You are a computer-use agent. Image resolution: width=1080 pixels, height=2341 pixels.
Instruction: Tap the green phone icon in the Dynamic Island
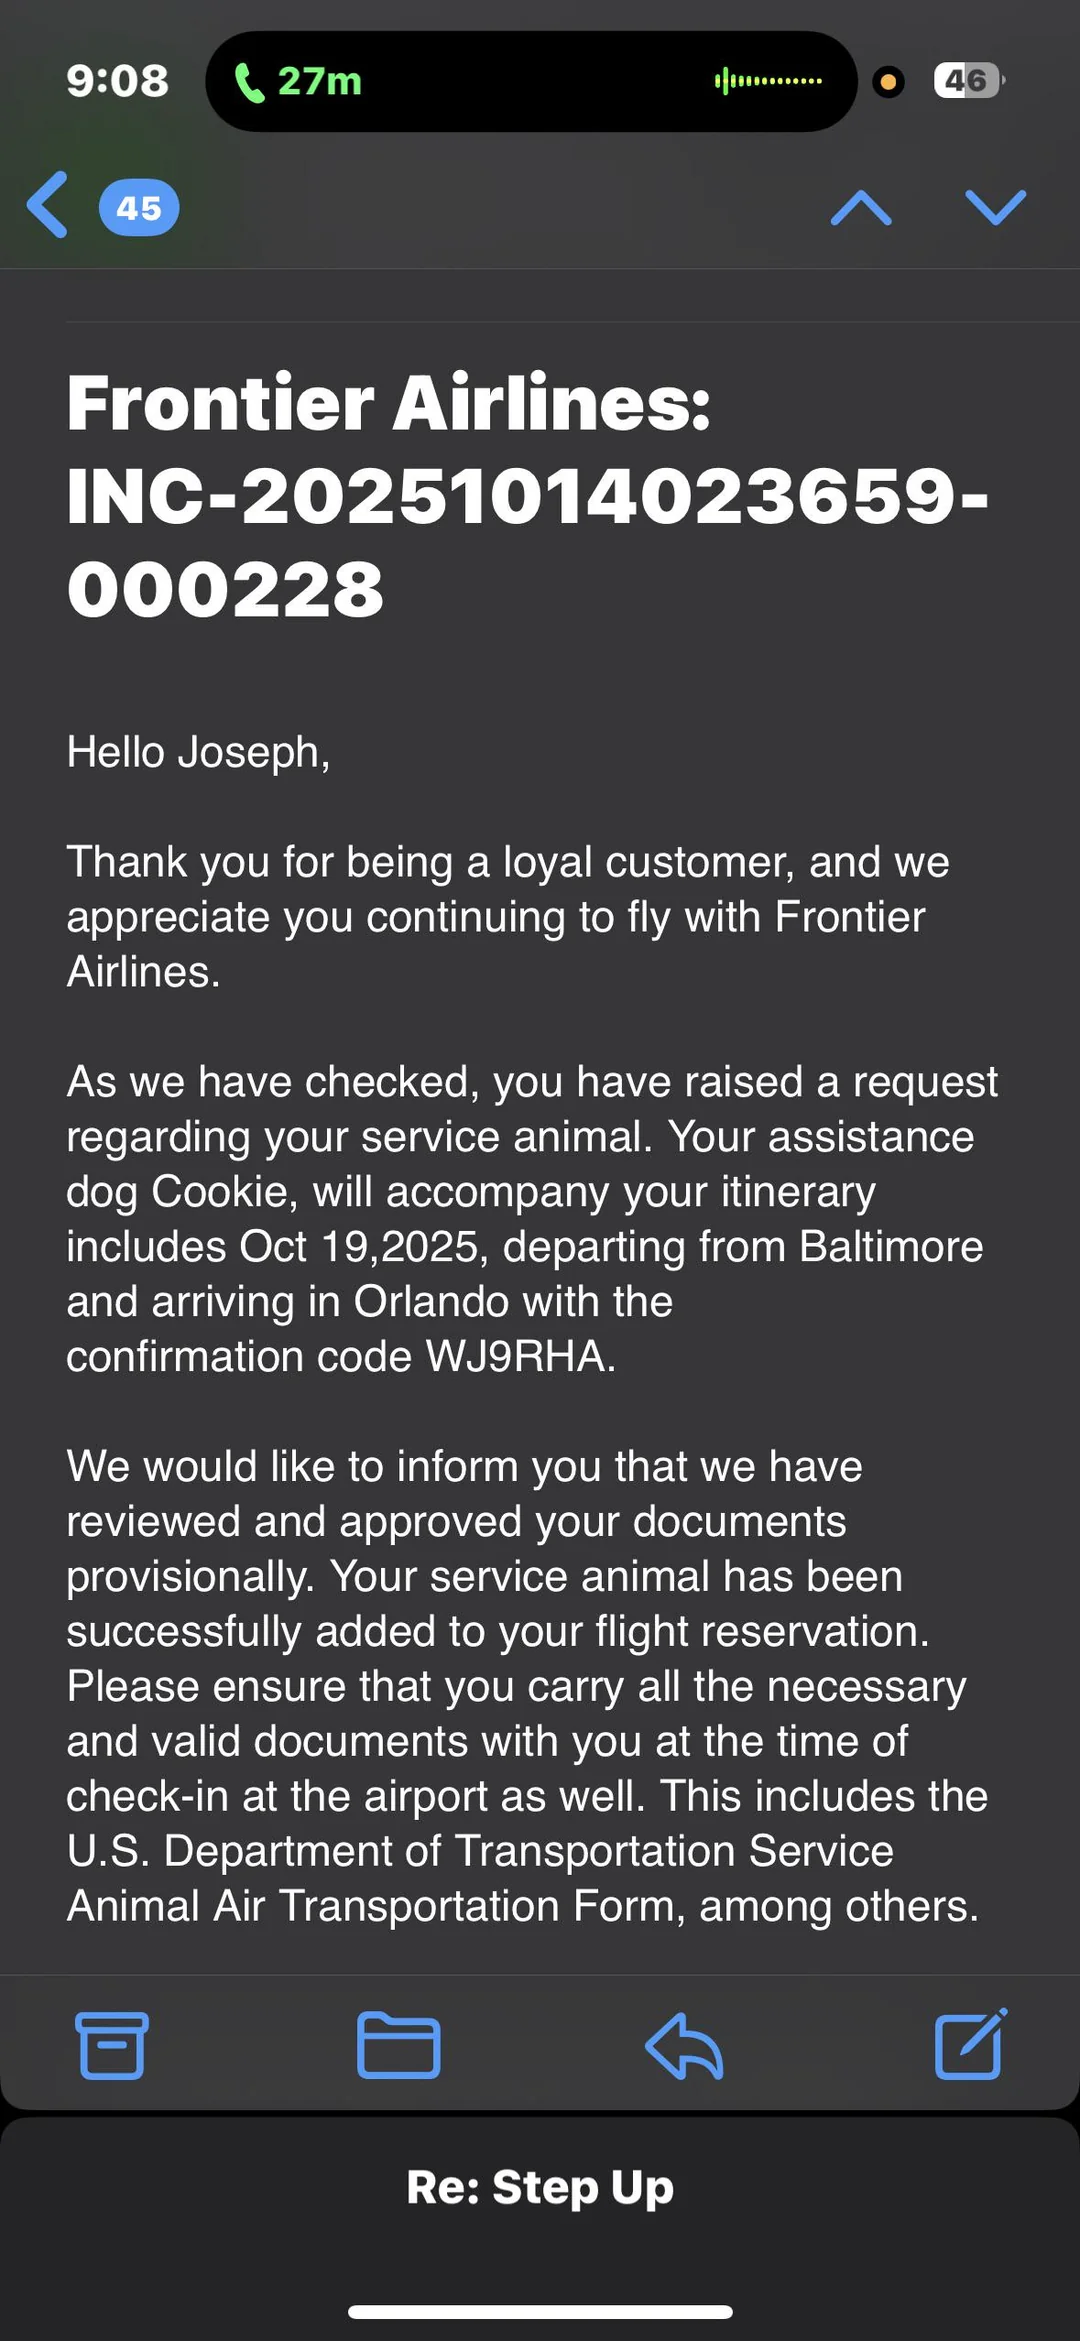click(x=249, y=82)
